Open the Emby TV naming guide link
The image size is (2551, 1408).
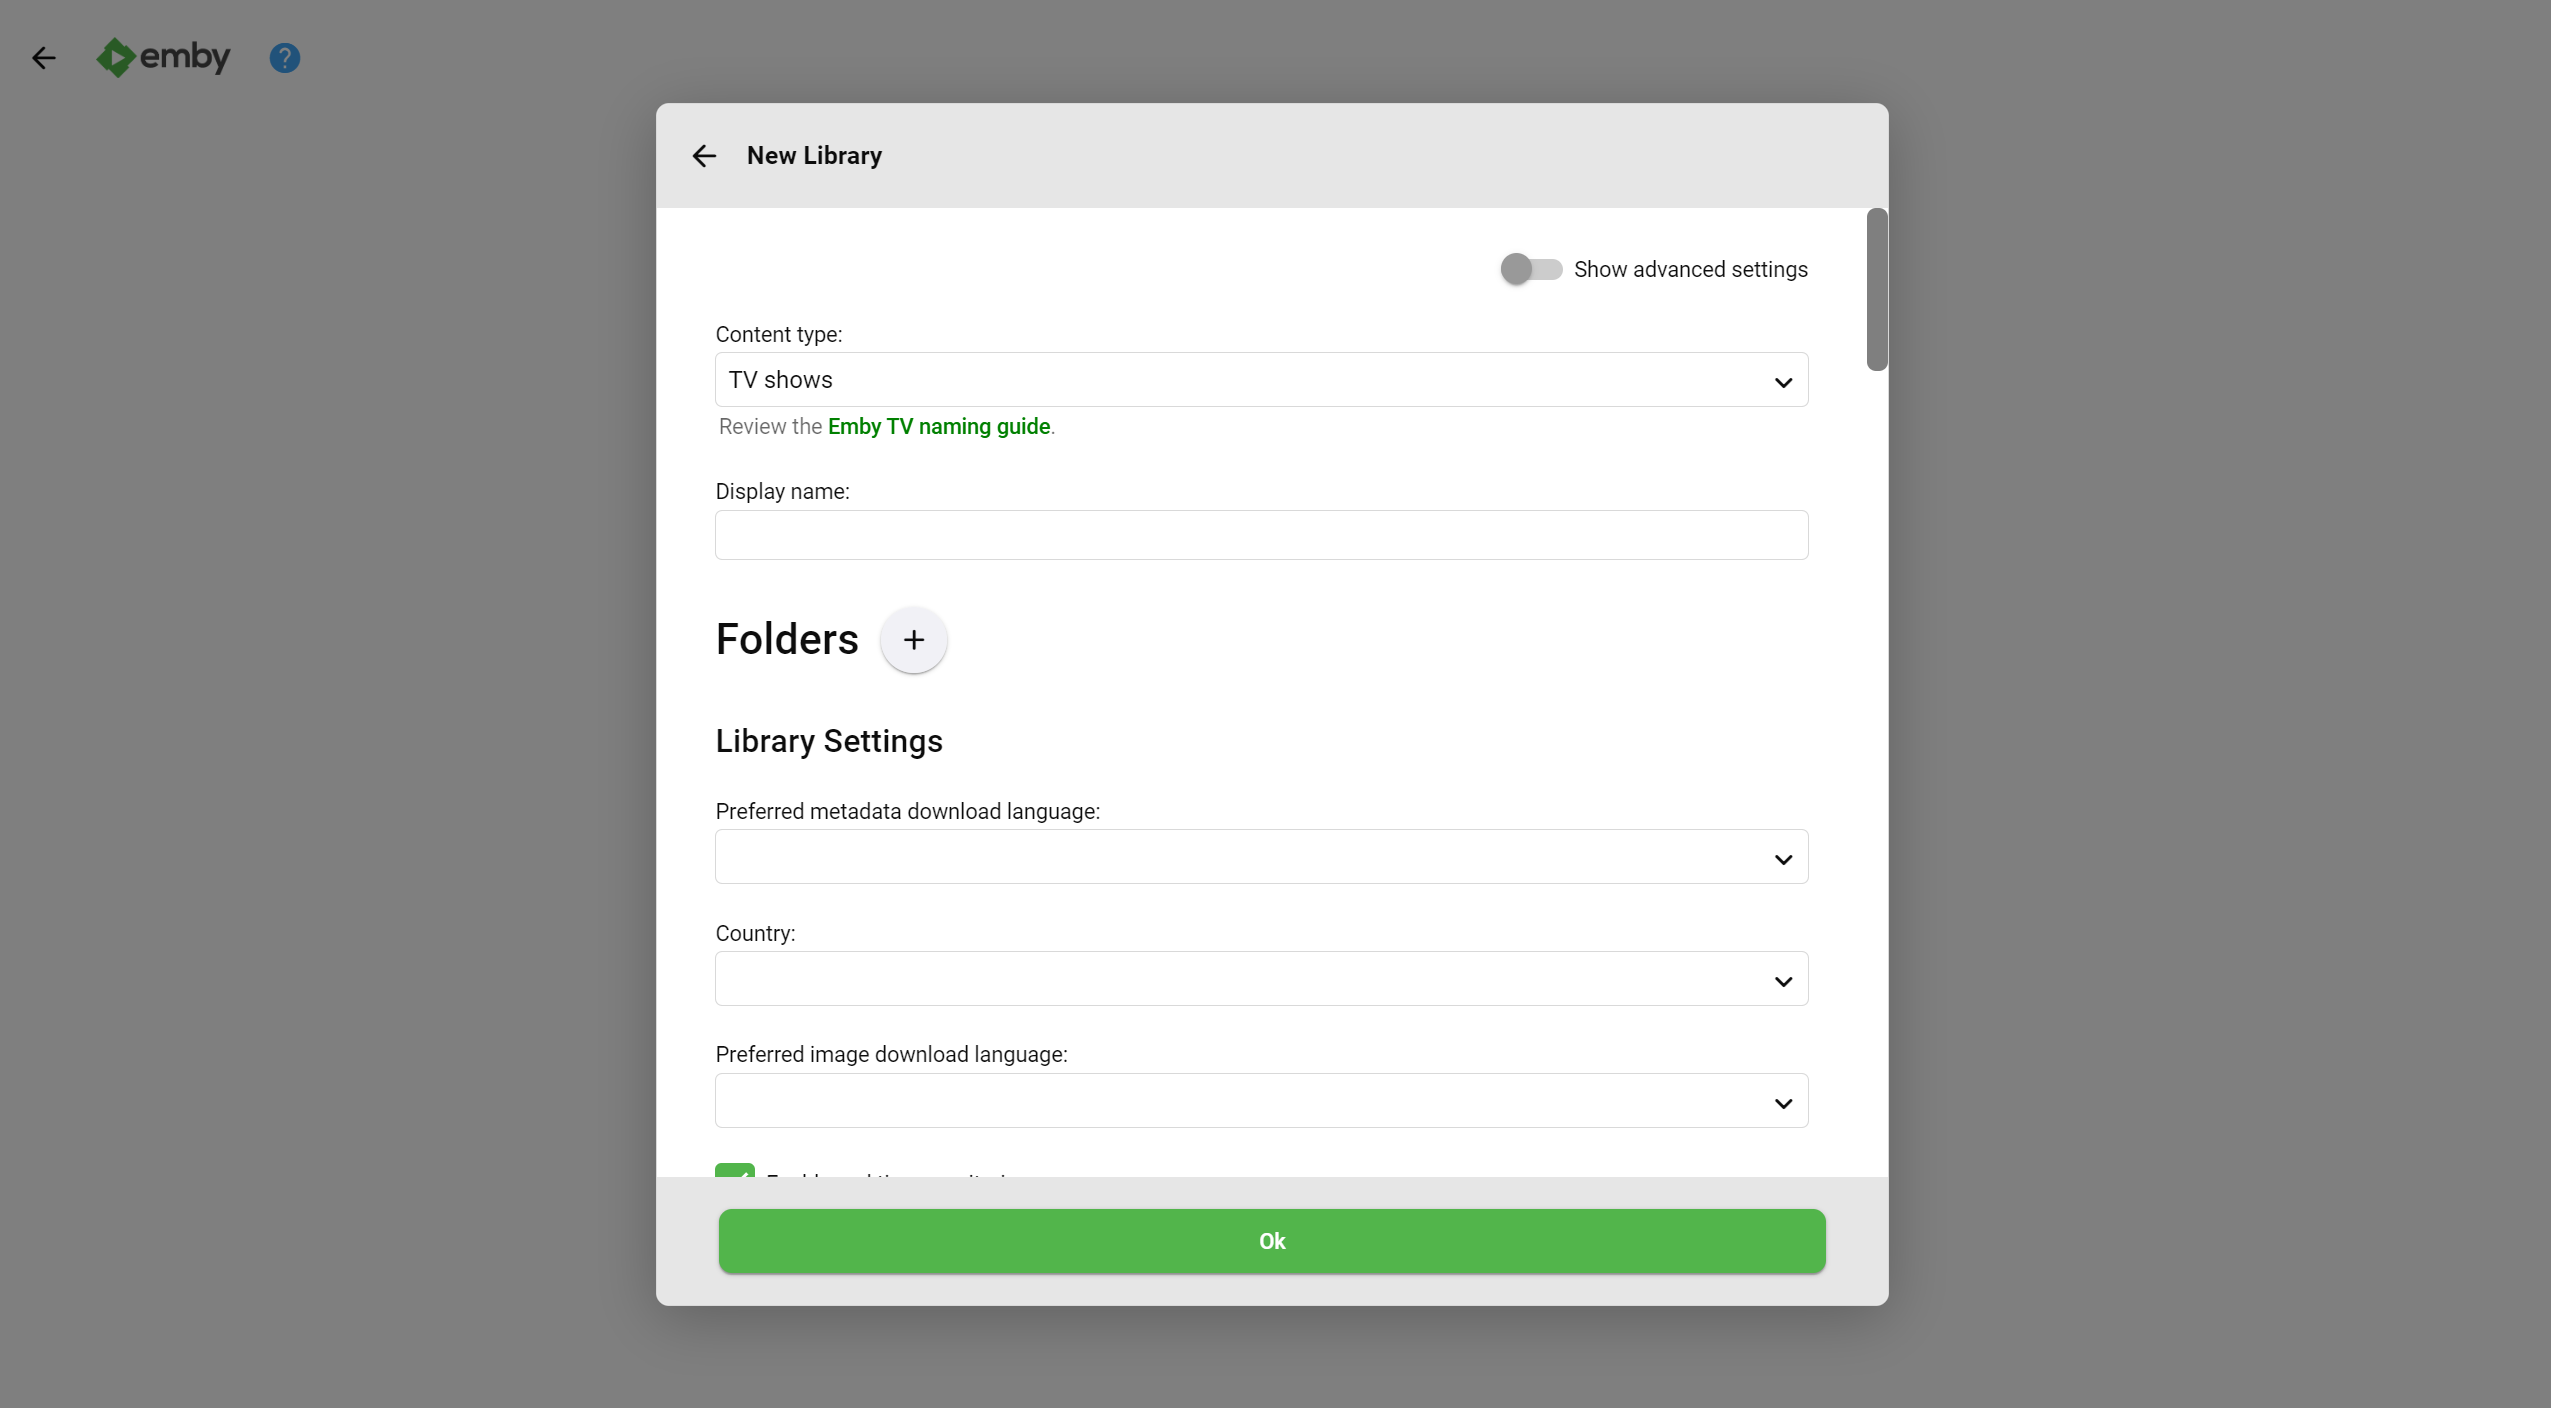[938, 427]
